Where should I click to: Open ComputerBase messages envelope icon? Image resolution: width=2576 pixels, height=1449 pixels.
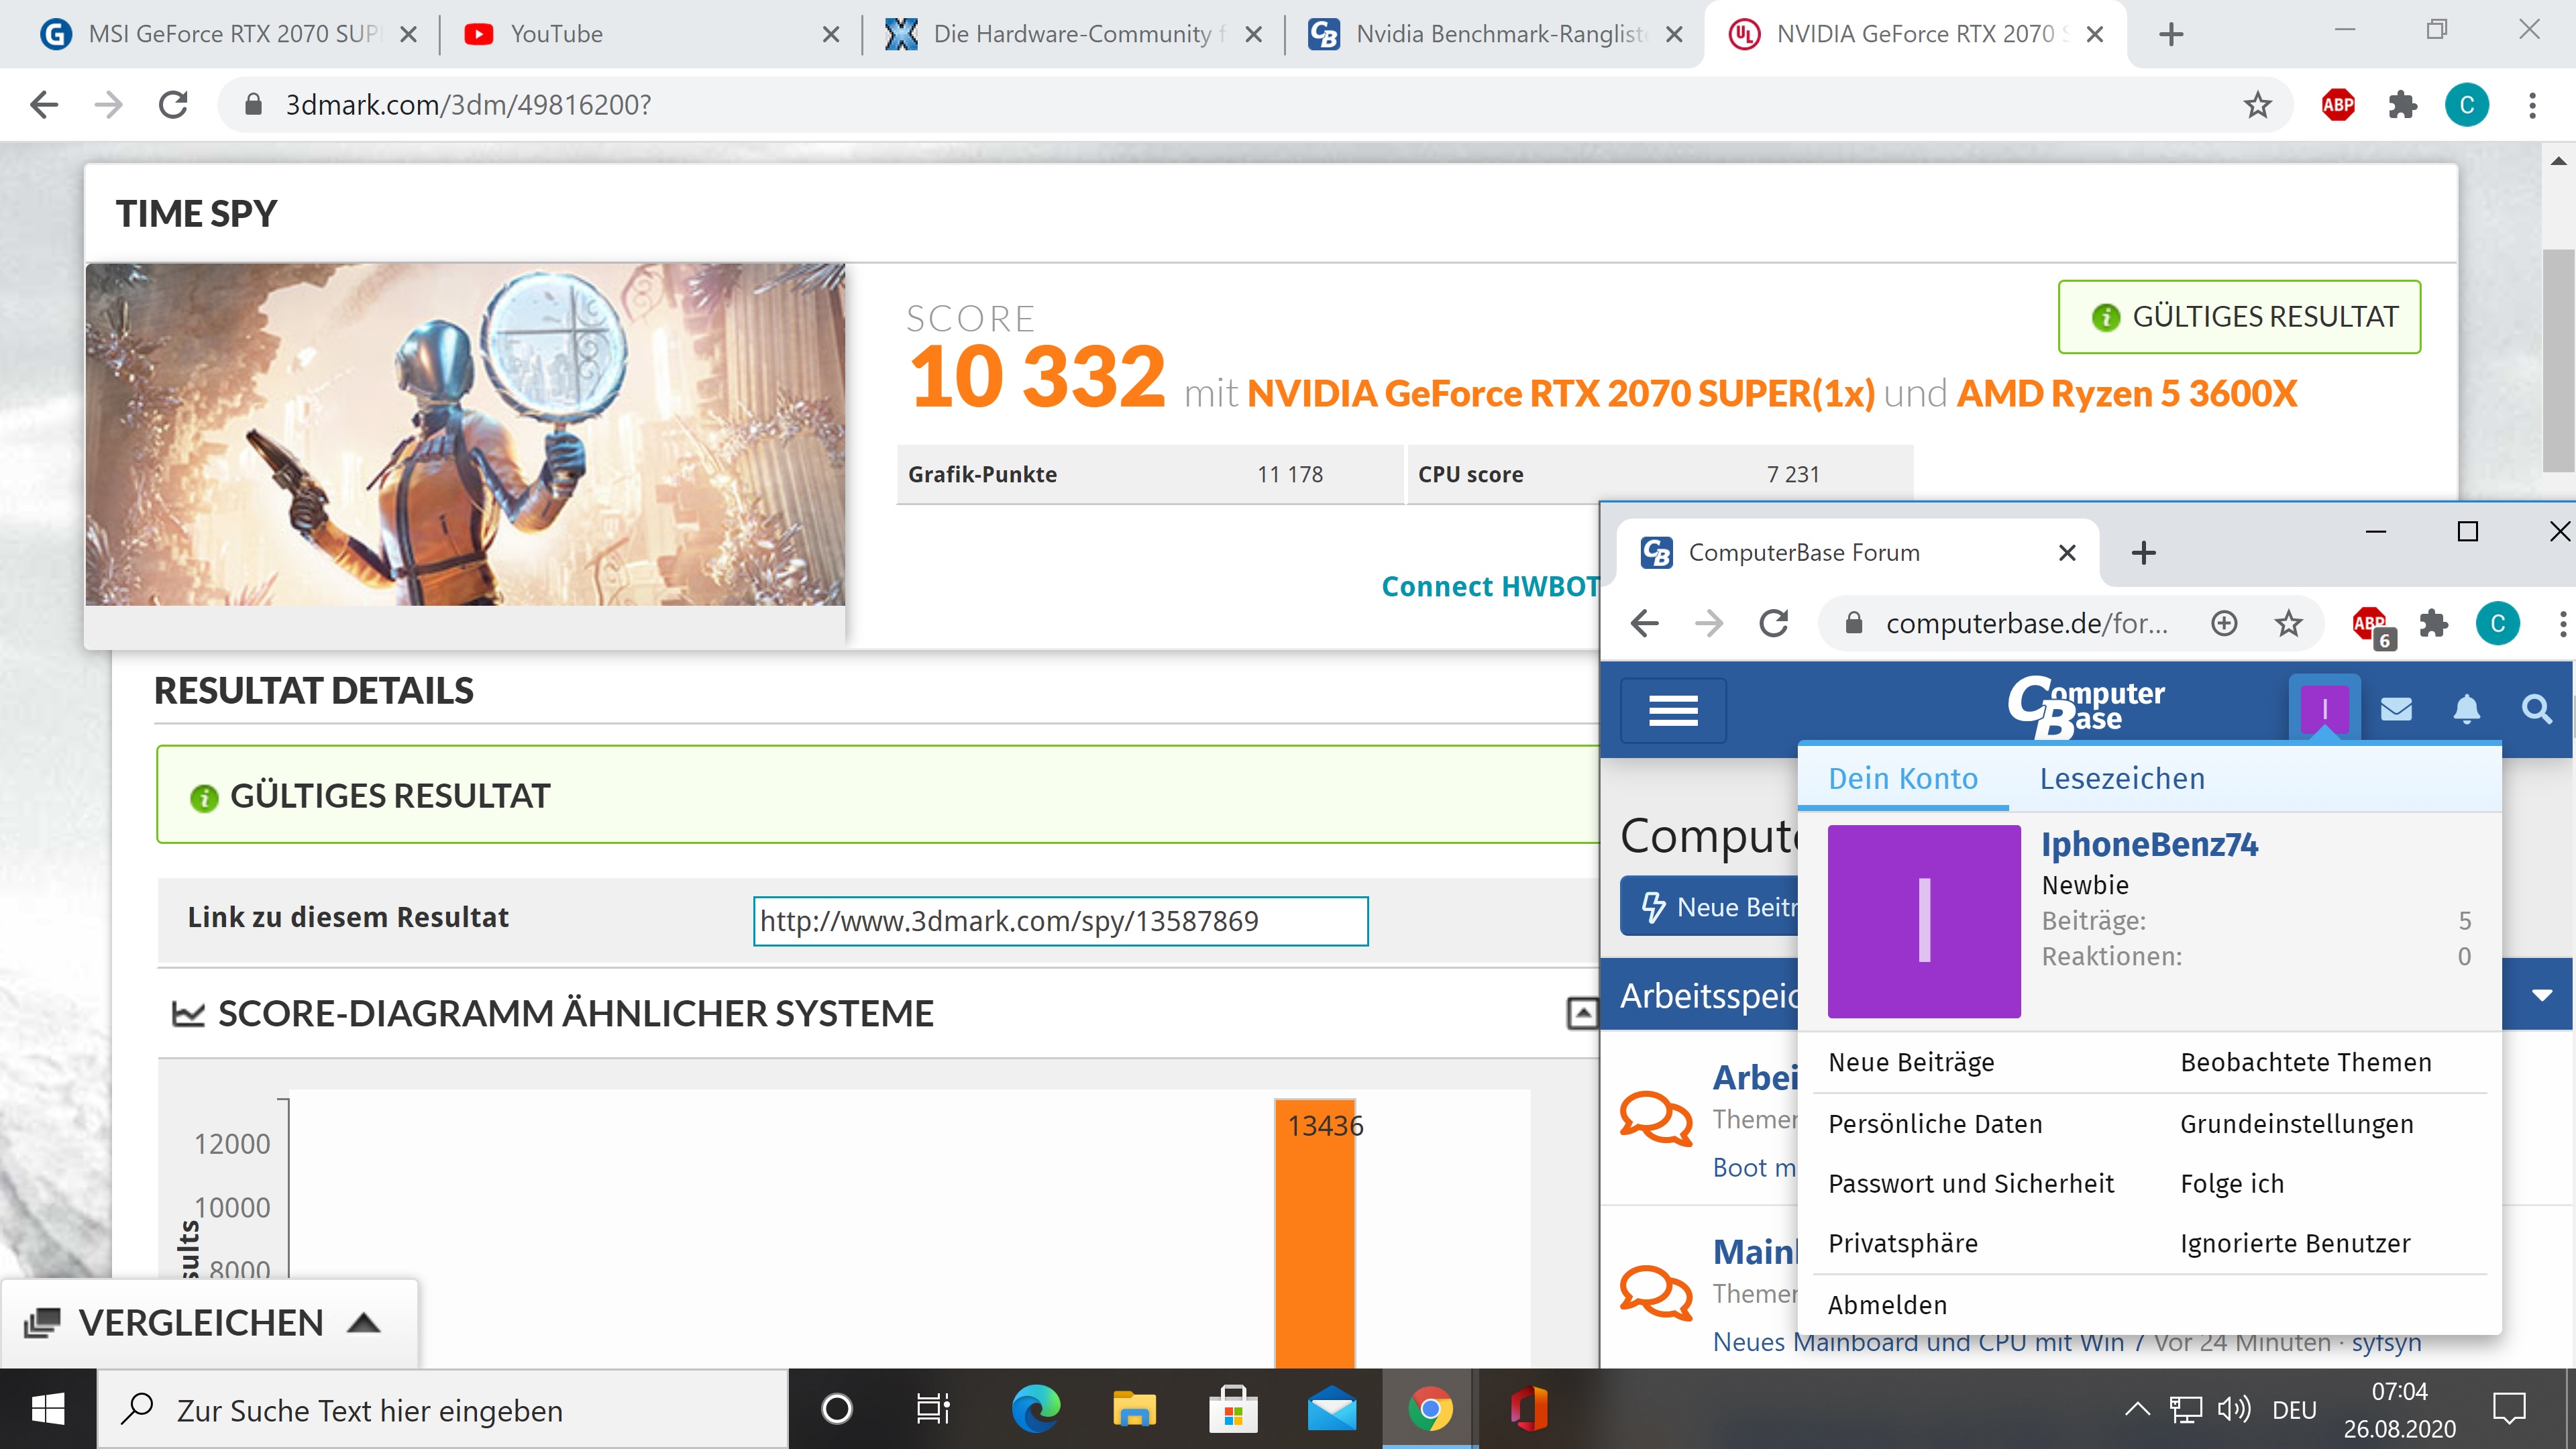click(x=2396, y=710)
